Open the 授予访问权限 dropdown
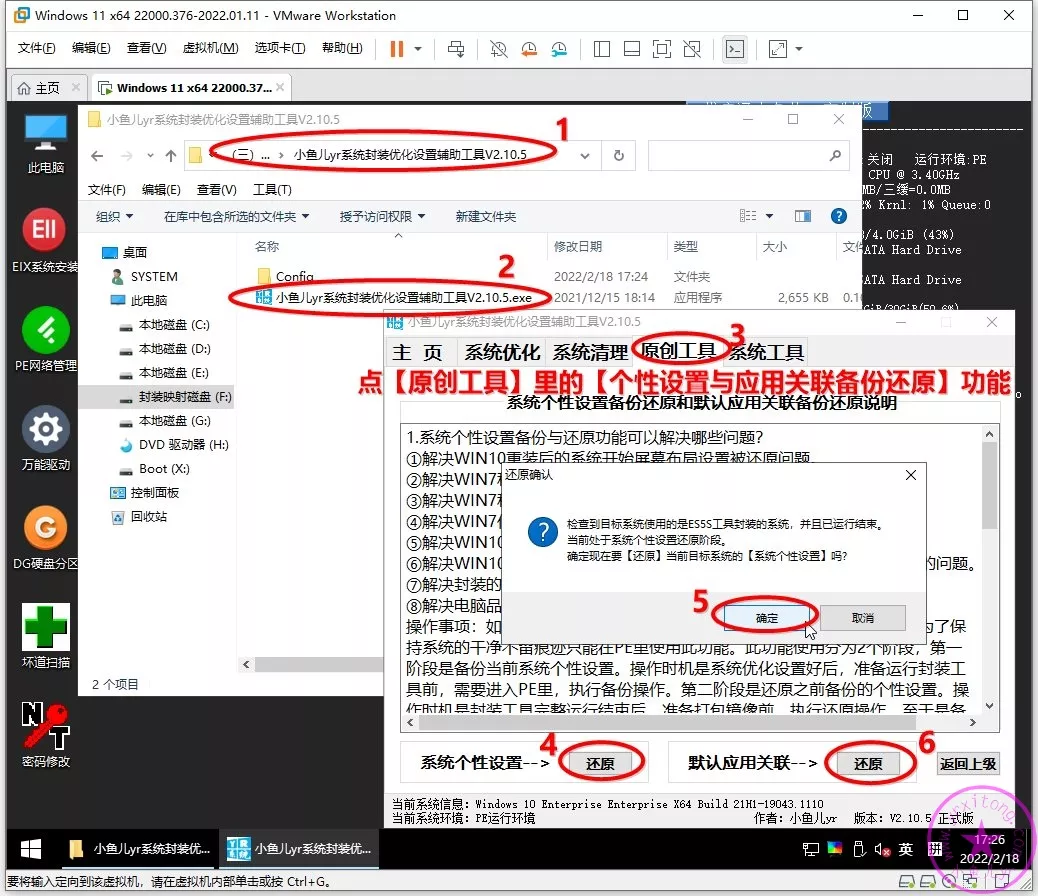This screenshot has height=896, width=1038. click(x=382, y=217)
